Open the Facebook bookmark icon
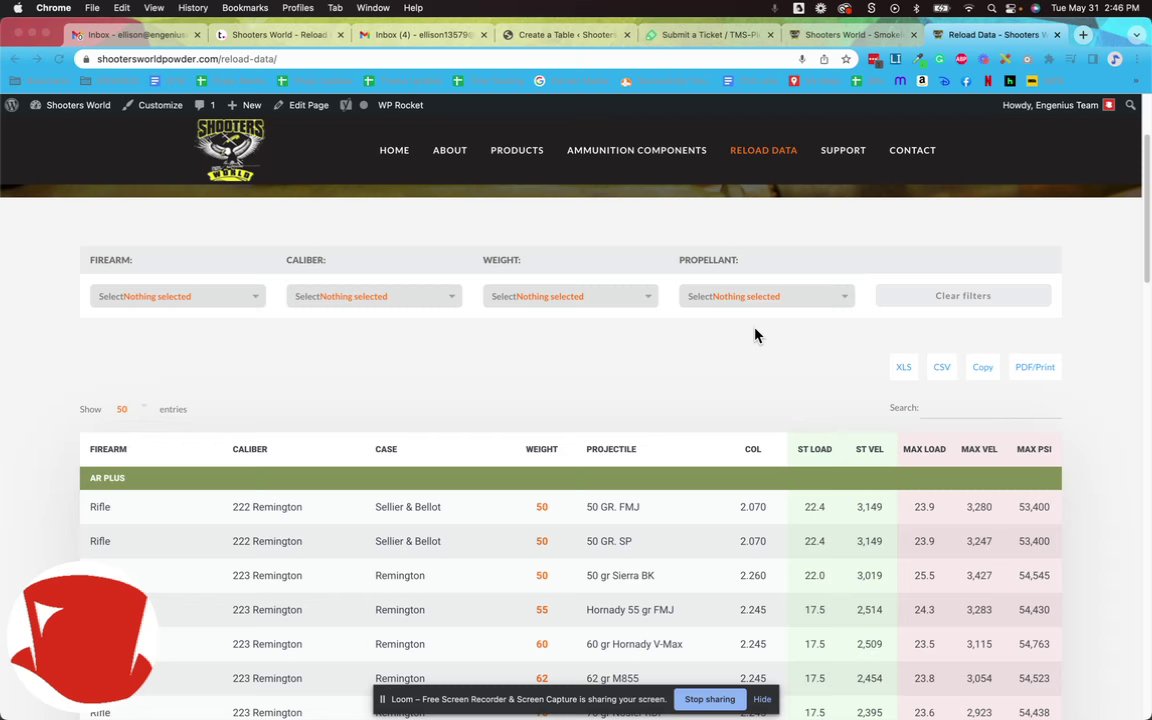1152x720 pixels. click(x=966, y=81)
